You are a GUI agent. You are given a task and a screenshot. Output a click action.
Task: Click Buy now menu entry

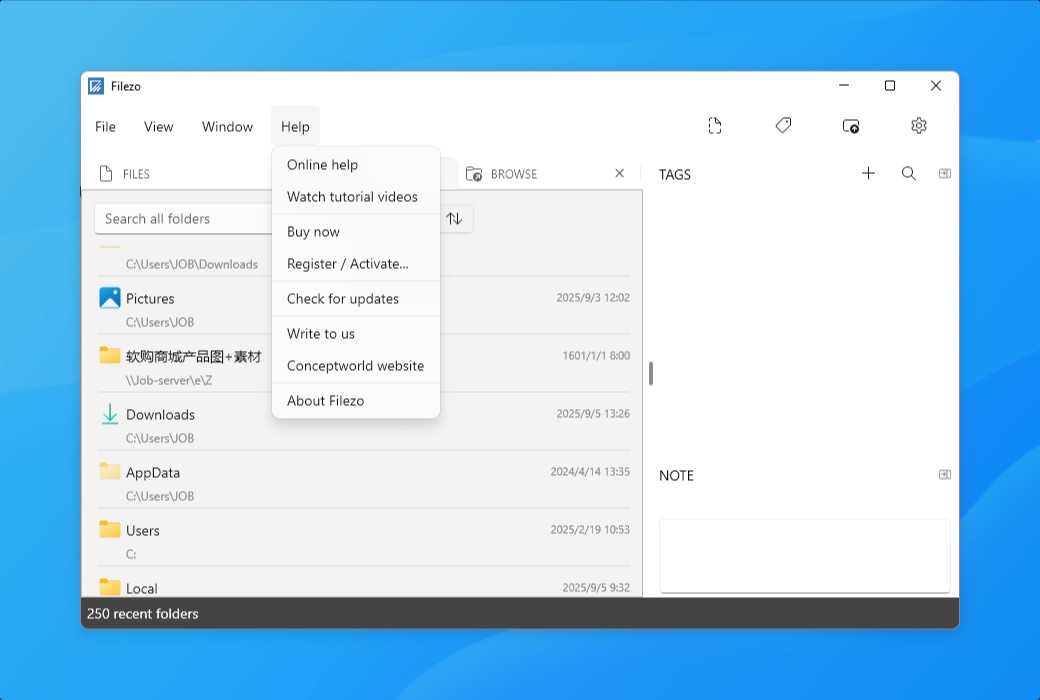tap(356, 232)
